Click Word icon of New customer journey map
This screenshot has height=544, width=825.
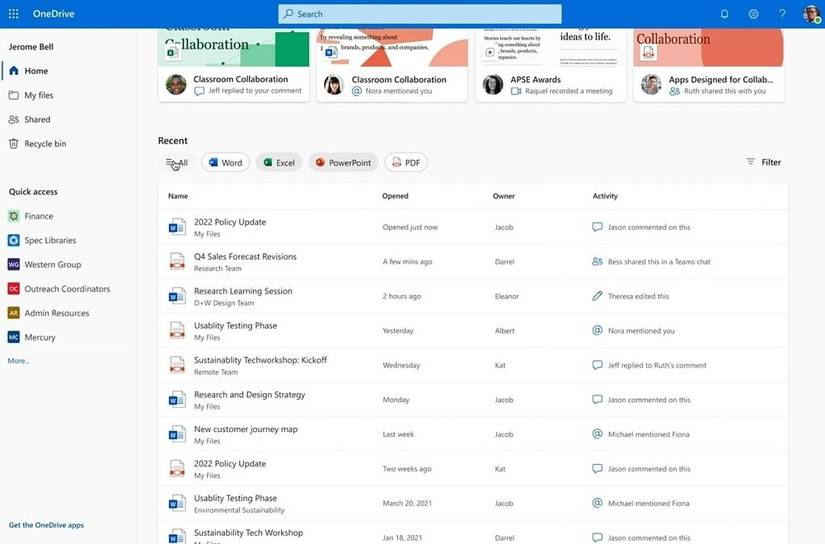[x=177, y=434]
